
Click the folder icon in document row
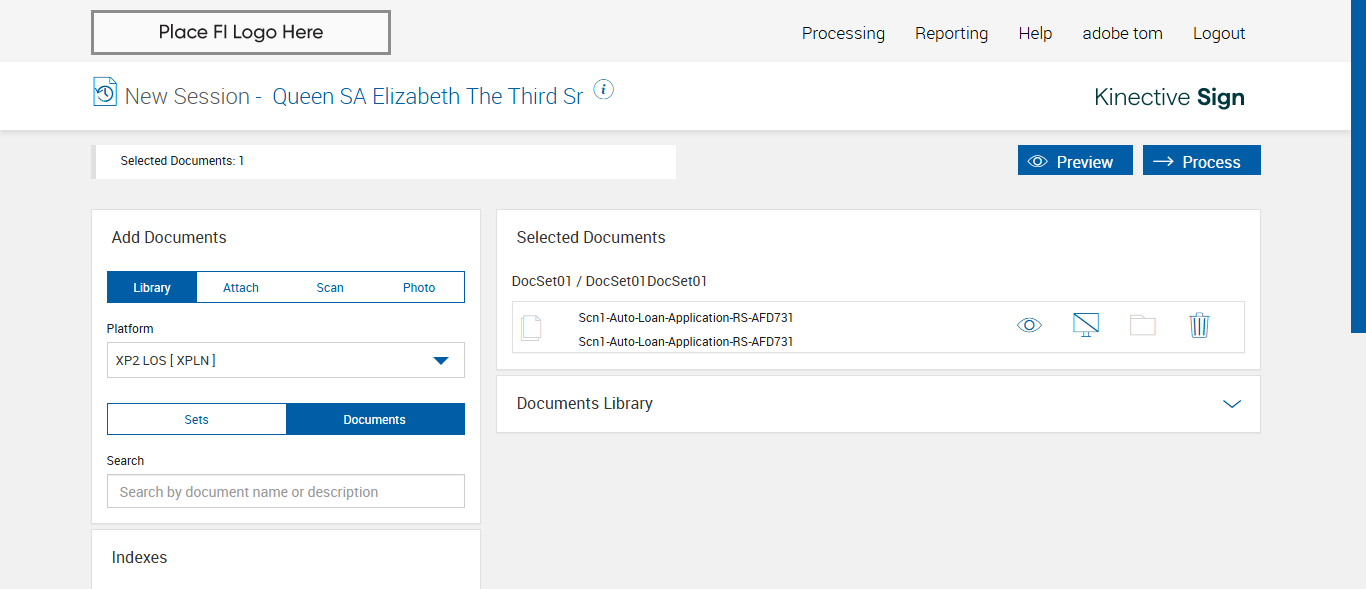(x=1142, y=325)
